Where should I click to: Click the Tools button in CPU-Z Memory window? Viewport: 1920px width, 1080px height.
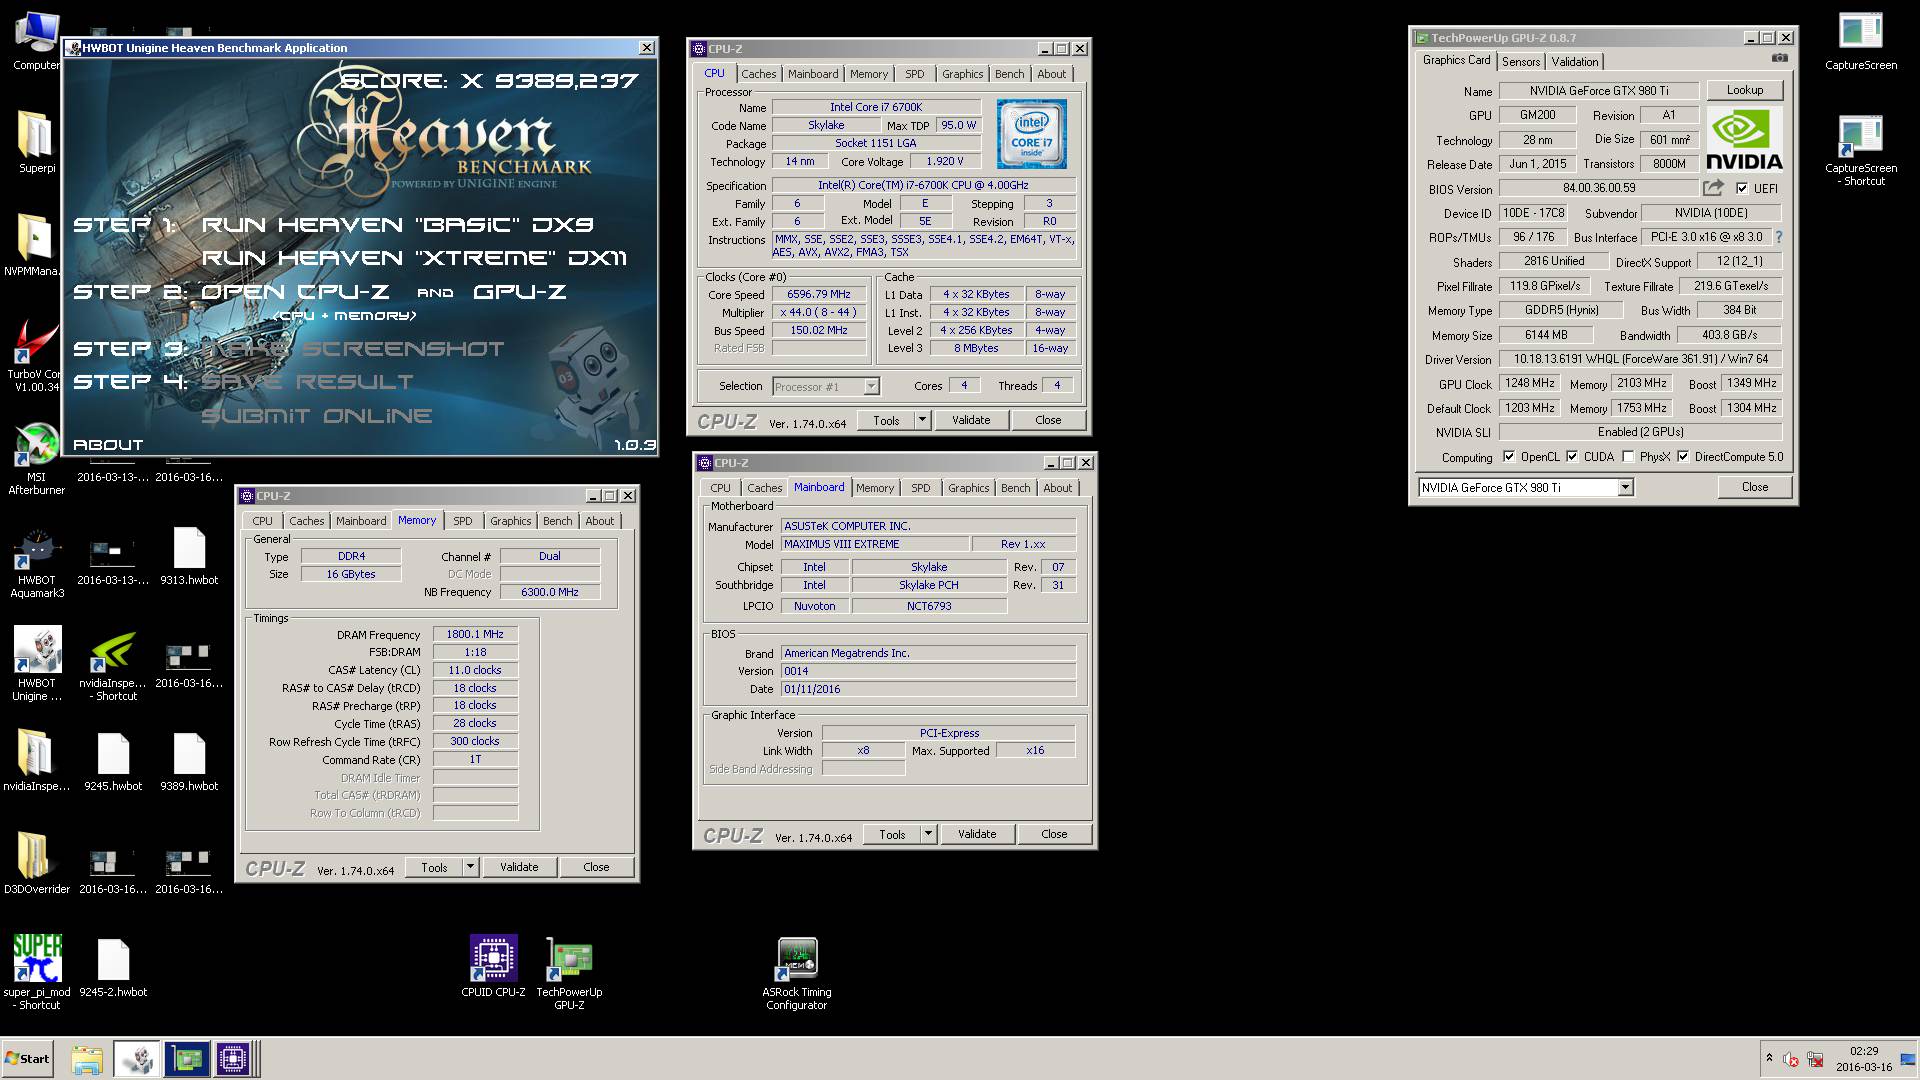click(434, 867)
